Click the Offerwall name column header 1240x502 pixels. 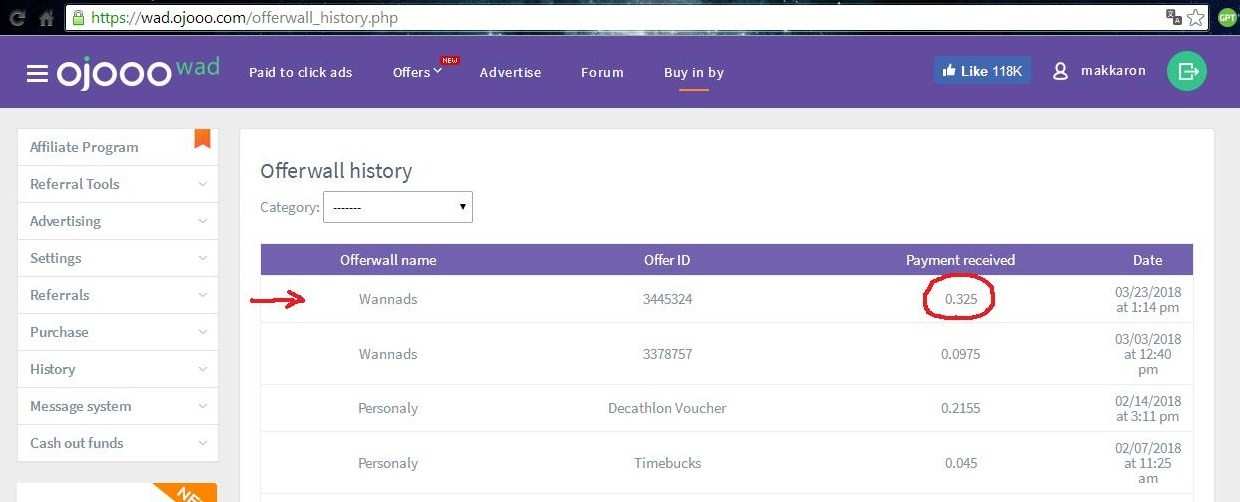388,260
